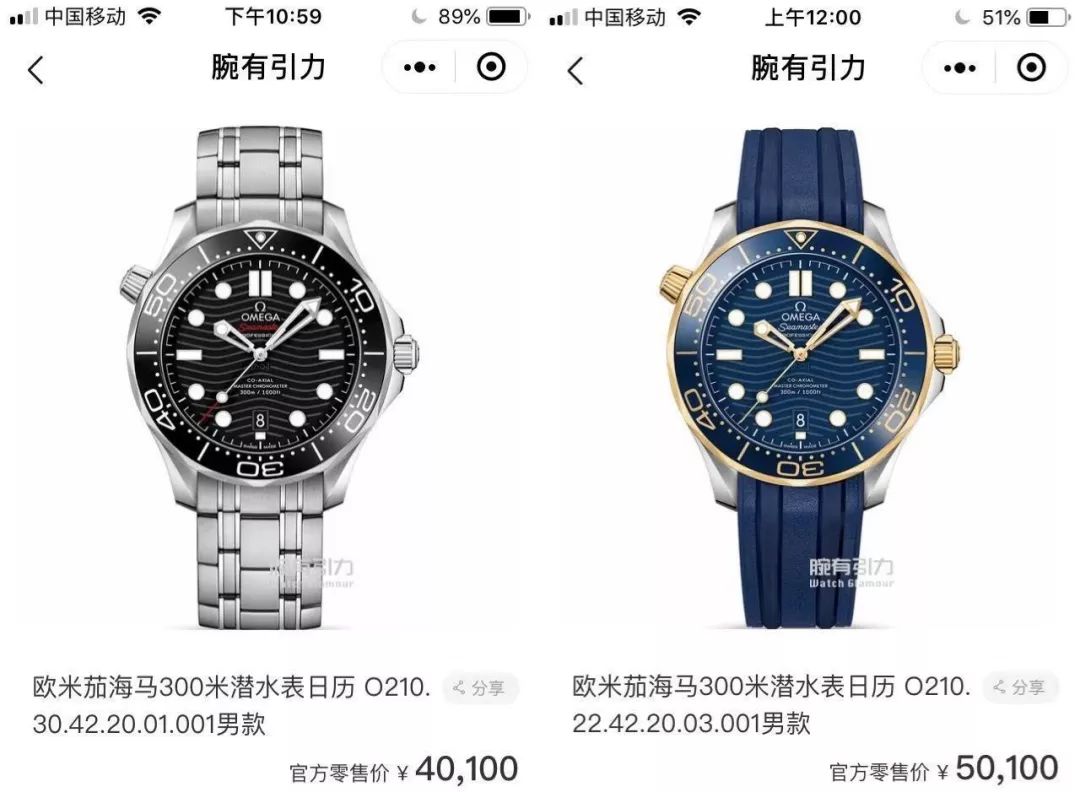This screenshot has width=1080, height=792.
Task: Close mini program via left target icon
Action: (491, 67)
